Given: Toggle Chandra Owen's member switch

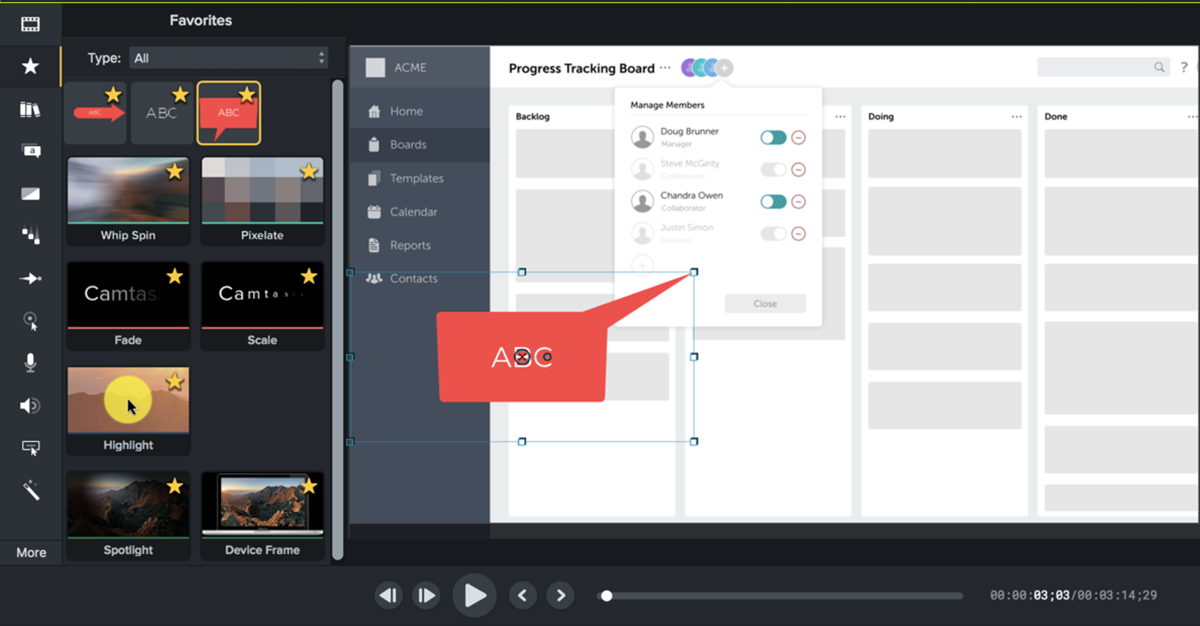Looking at the screenshot, I should tap(773, 201).
